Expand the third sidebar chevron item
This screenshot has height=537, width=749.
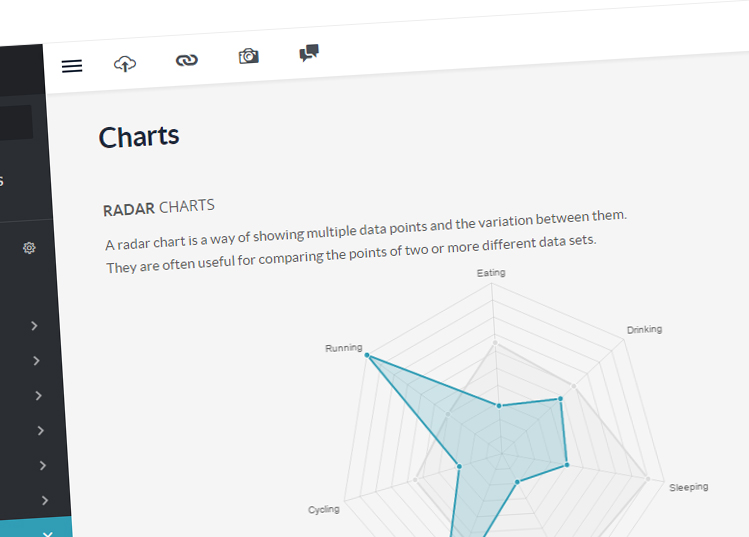(x=38, y=396)
